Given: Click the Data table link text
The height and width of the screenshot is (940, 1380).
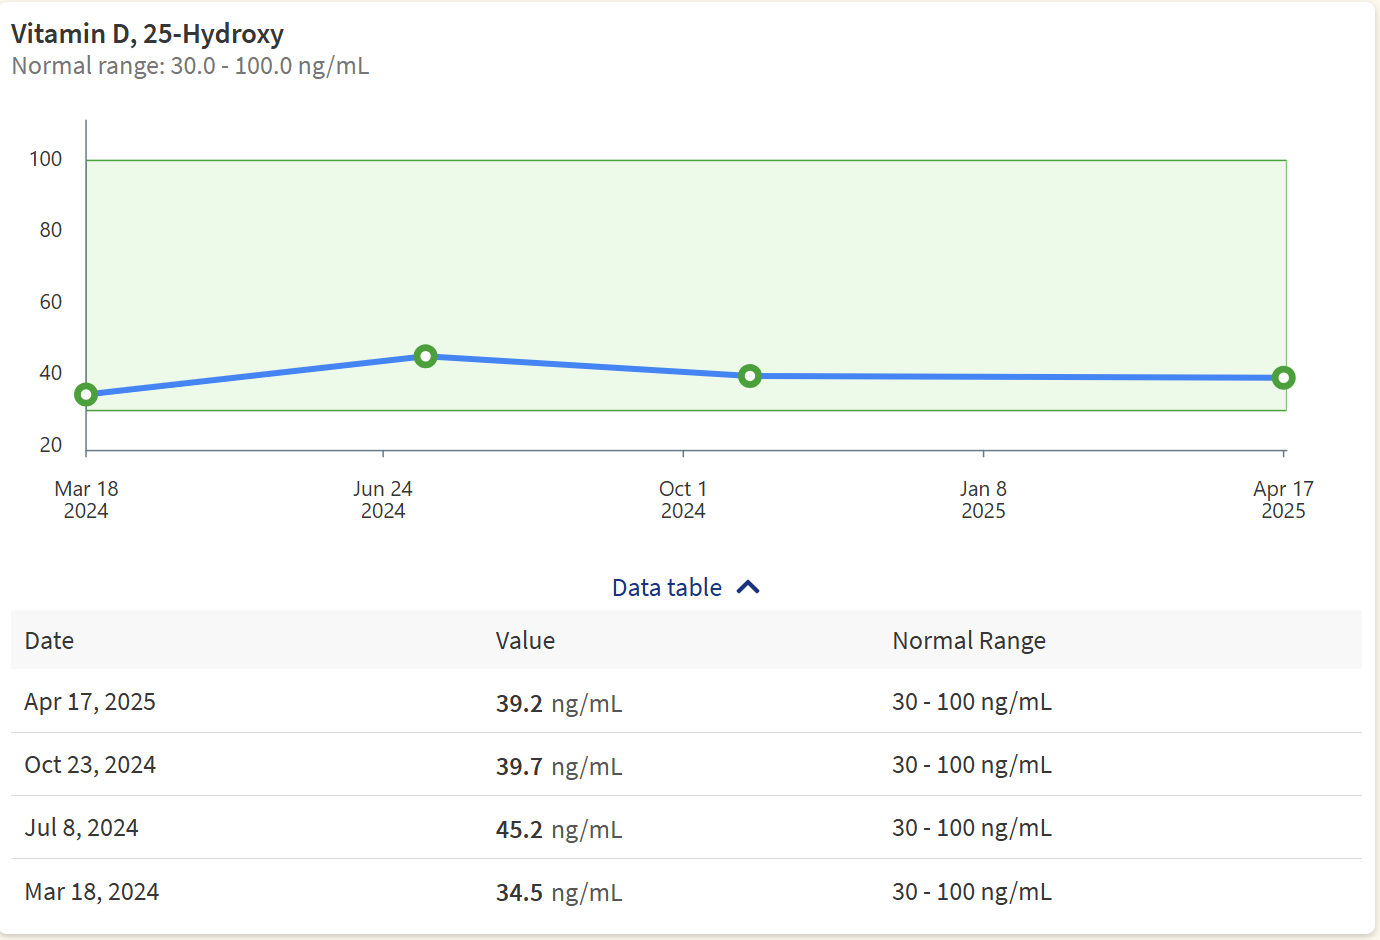Looking at the screenshot, I should (x=666, y=588).
